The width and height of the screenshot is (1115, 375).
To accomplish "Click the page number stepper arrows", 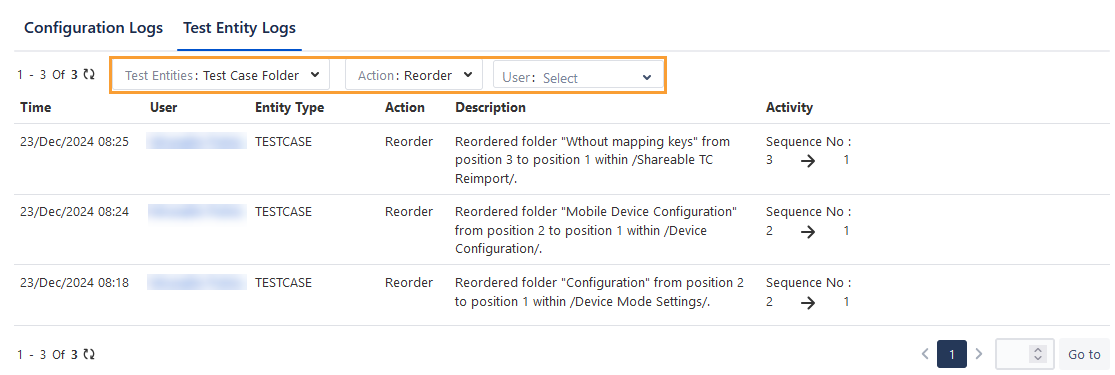I will click(1039, 354).
